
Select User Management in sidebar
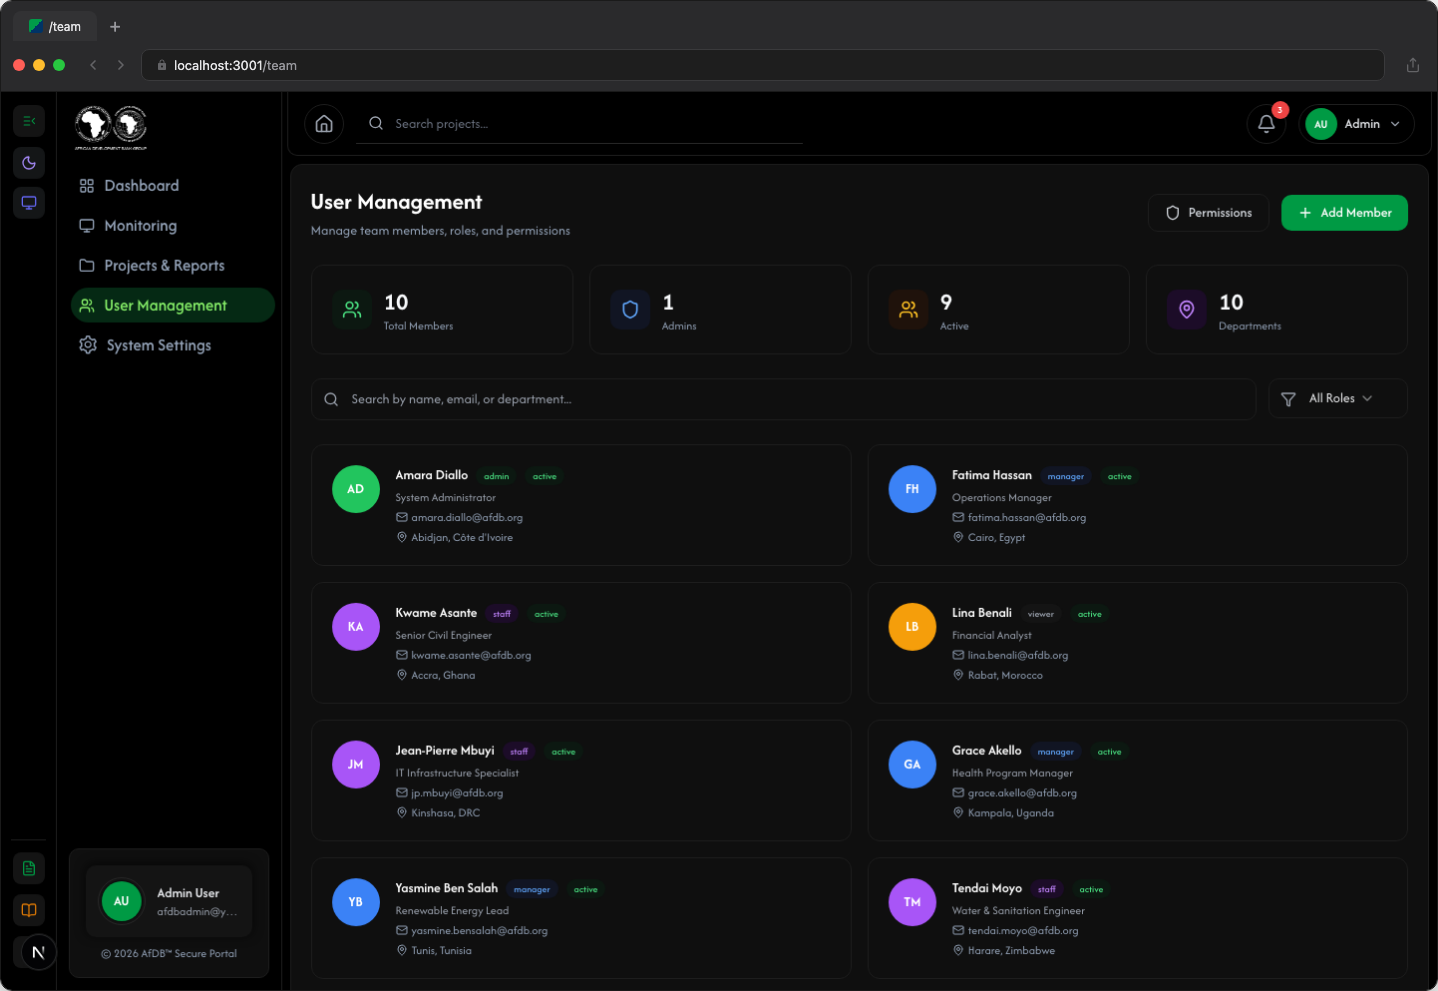(172, 306)
